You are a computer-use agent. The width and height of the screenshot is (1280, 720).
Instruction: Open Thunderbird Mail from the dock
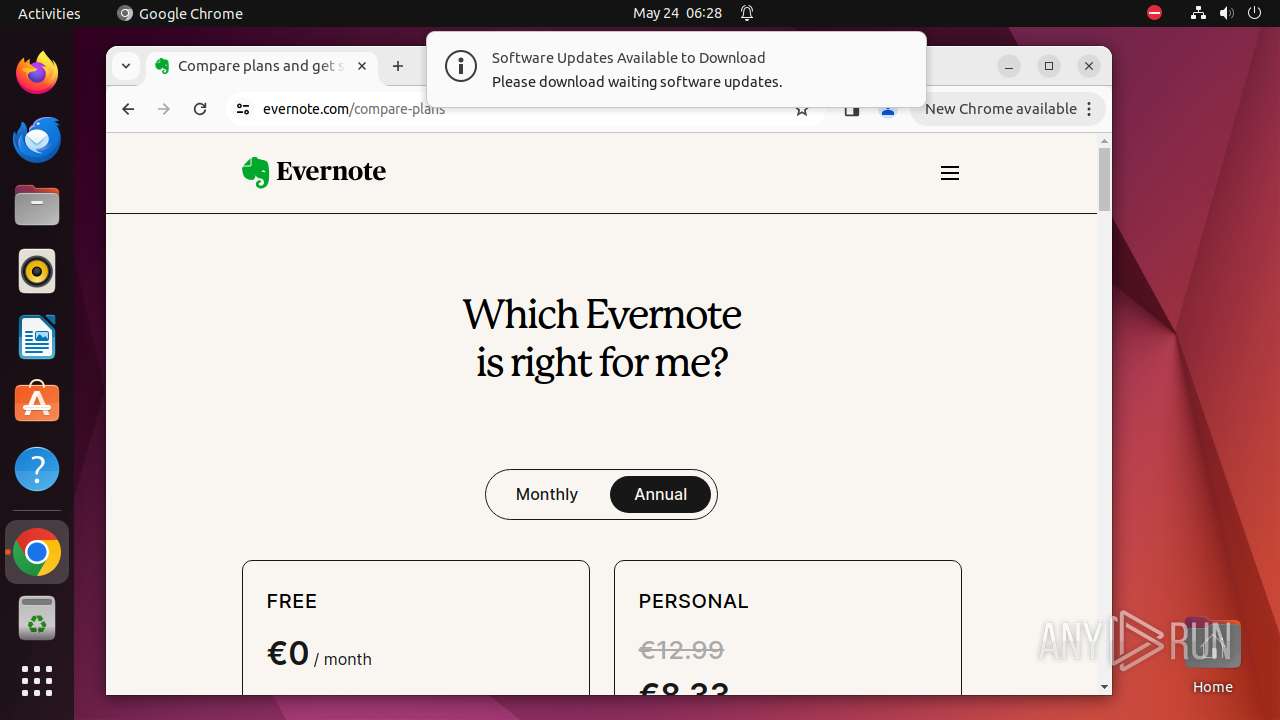[37, 140]
